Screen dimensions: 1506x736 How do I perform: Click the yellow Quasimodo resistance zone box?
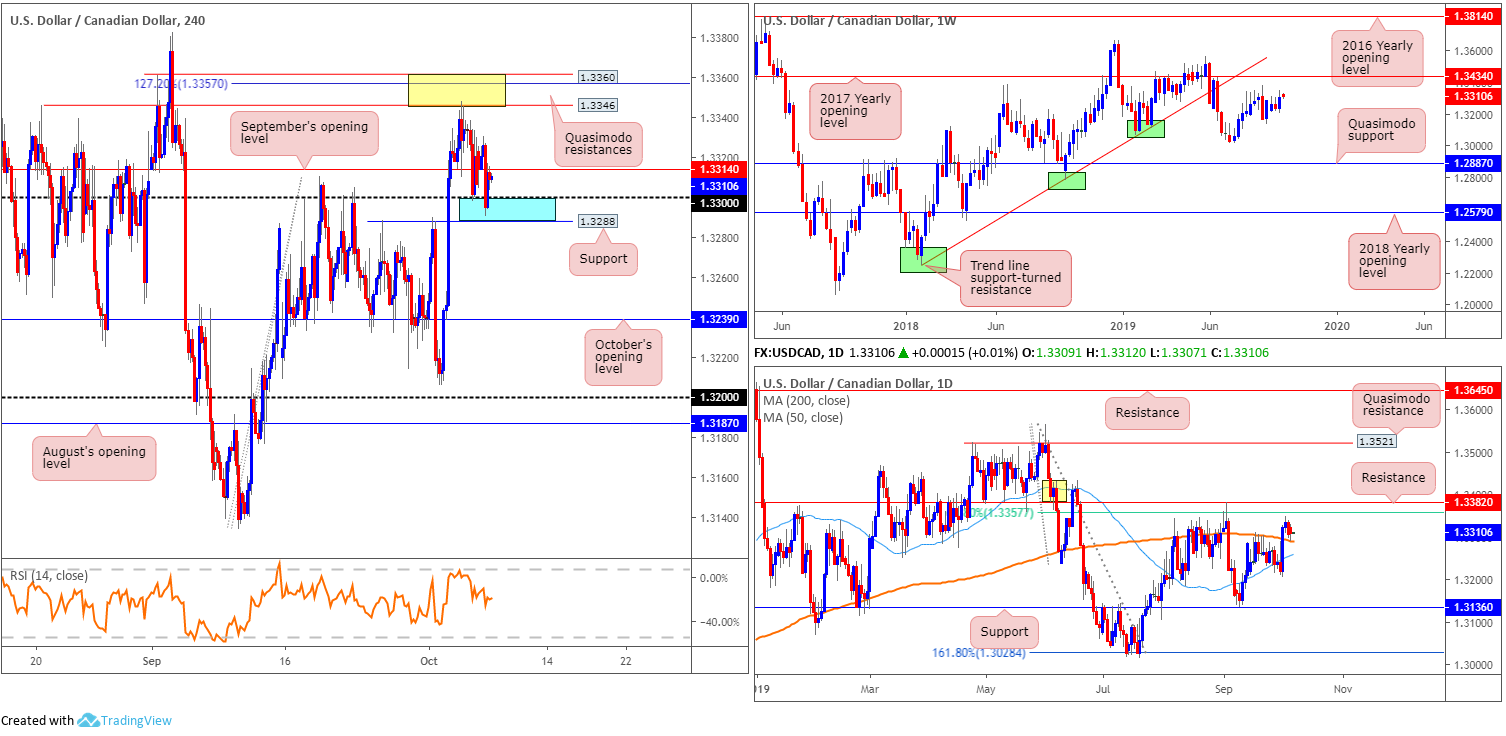tap(456, 90)
